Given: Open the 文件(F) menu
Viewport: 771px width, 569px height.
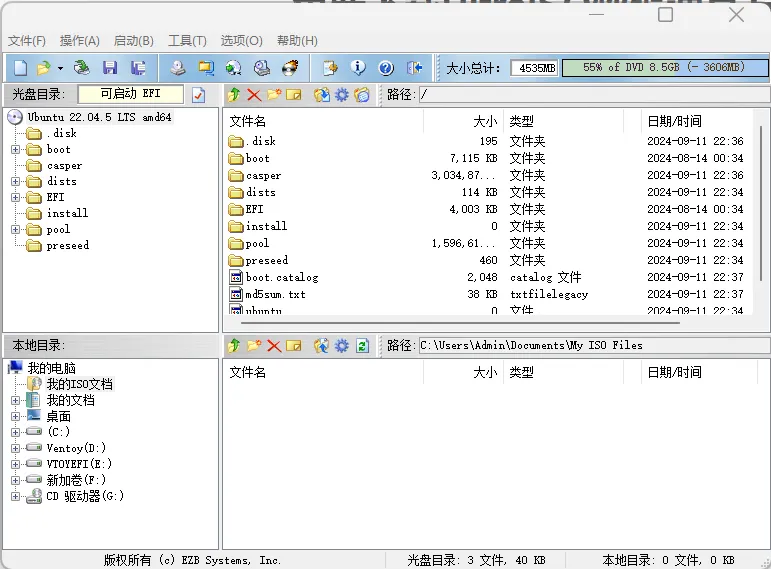Looking at the screenshot, I should point(27,41).
